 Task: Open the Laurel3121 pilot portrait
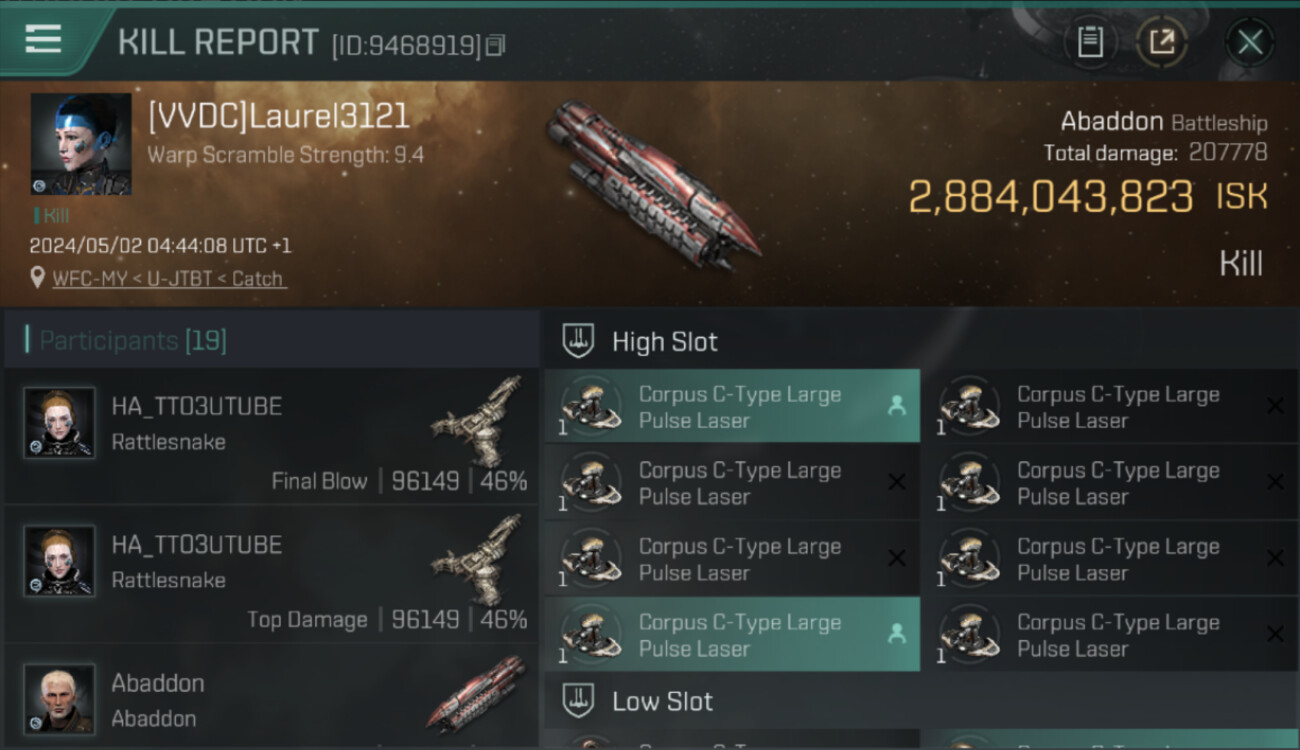81,144
